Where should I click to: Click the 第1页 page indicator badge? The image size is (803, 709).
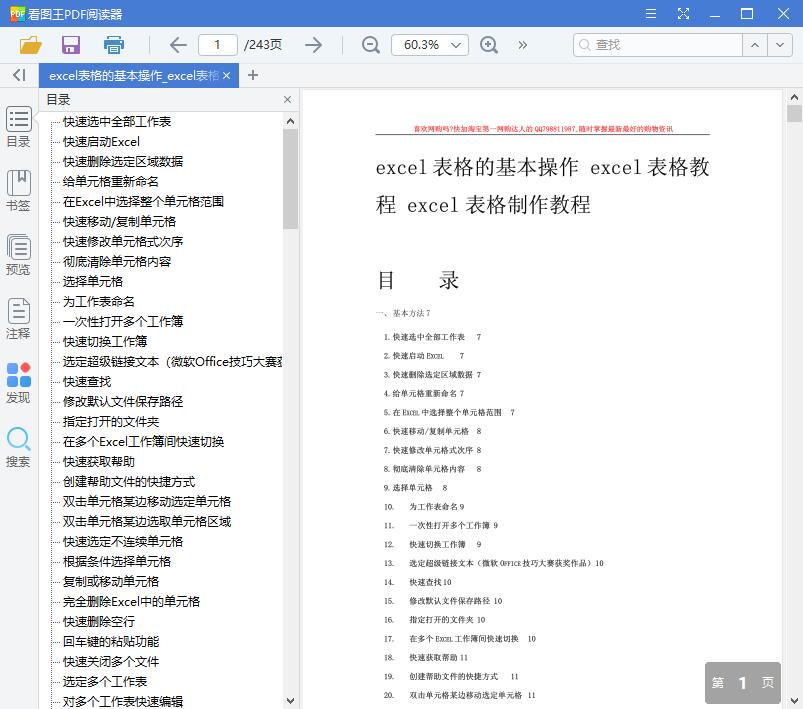pos(743,682)
